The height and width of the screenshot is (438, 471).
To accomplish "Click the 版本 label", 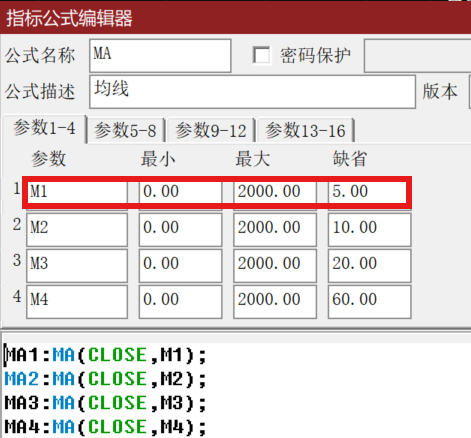I will (440, 91).
